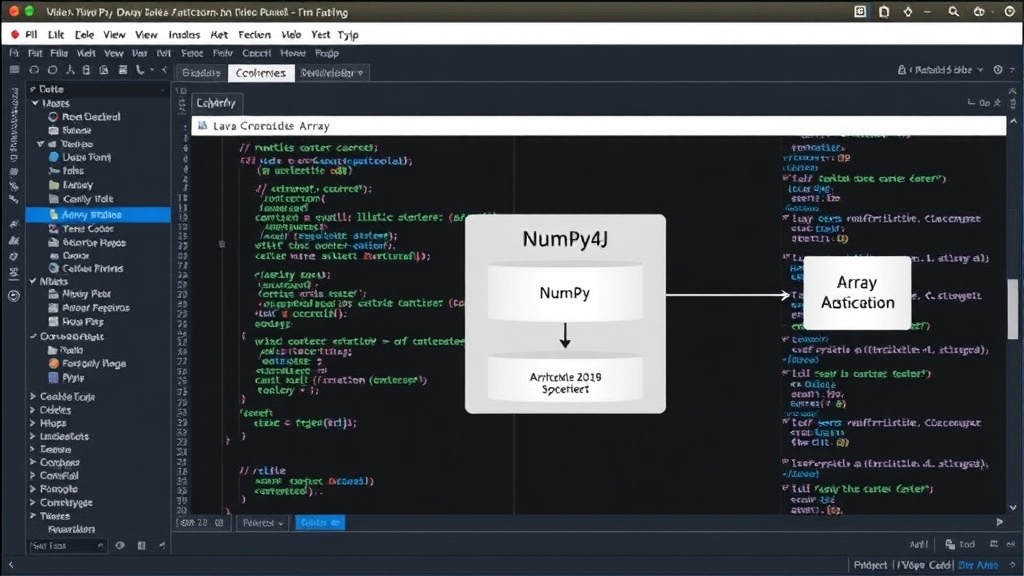Select 'Aooer Fepeiros' in the project tree
Viewport: 1024px width, 576px height.
[95, 308]
